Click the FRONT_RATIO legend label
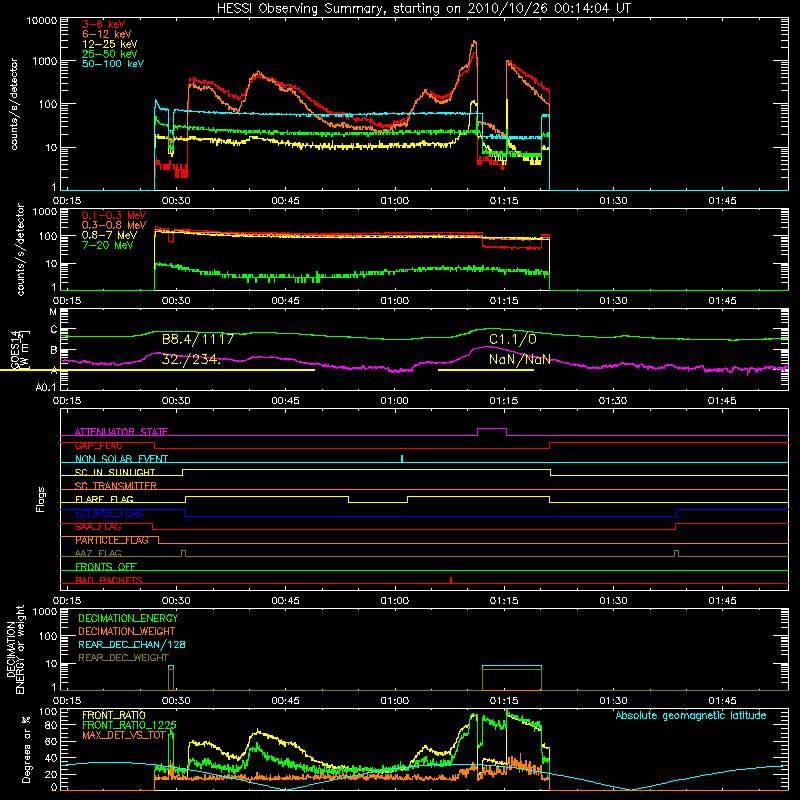Viewport: 800px width, 800px height. 114,715
